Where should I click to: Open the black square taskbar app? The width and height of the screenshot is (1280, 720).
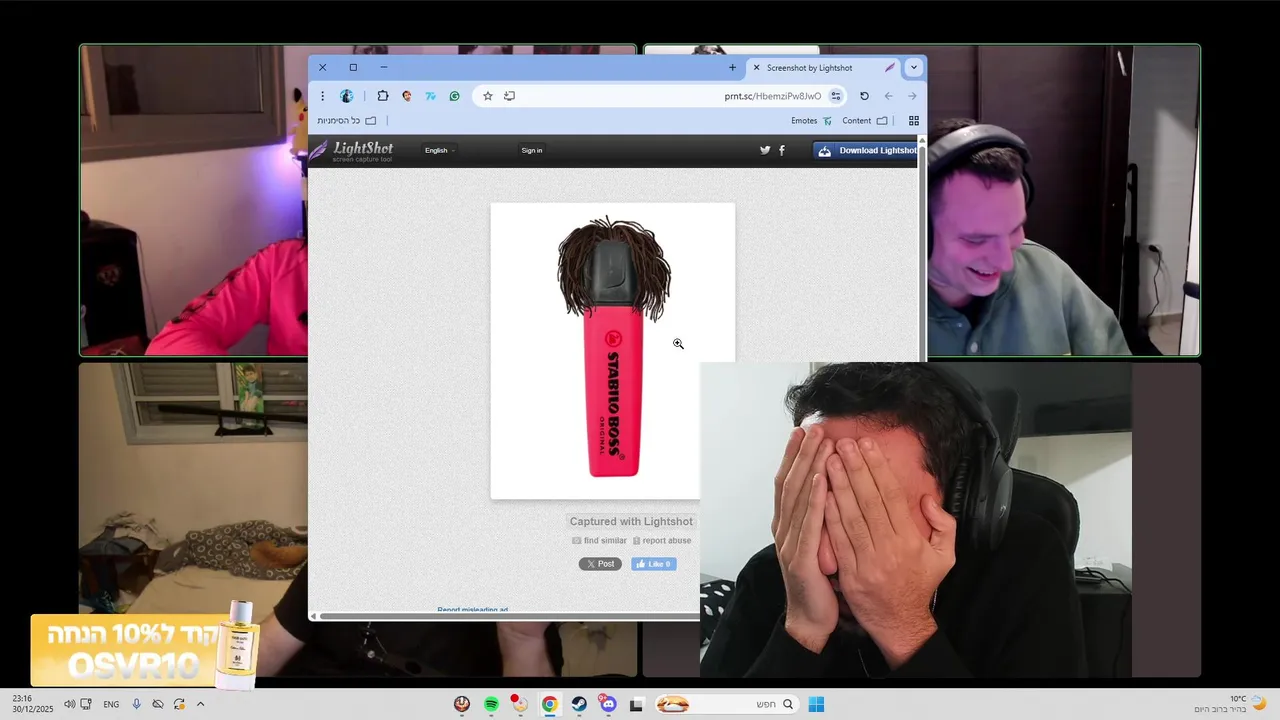point(636,705)
